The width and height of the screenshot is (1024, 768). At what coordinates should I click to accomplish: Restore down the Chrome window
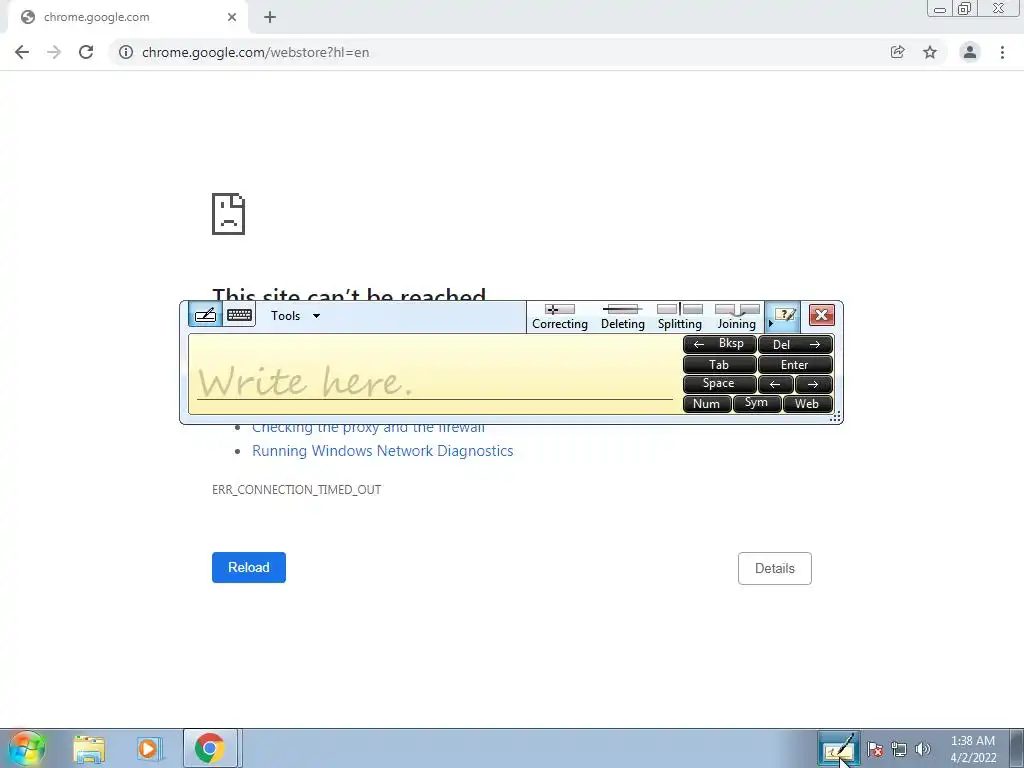(x=964, y=9)
